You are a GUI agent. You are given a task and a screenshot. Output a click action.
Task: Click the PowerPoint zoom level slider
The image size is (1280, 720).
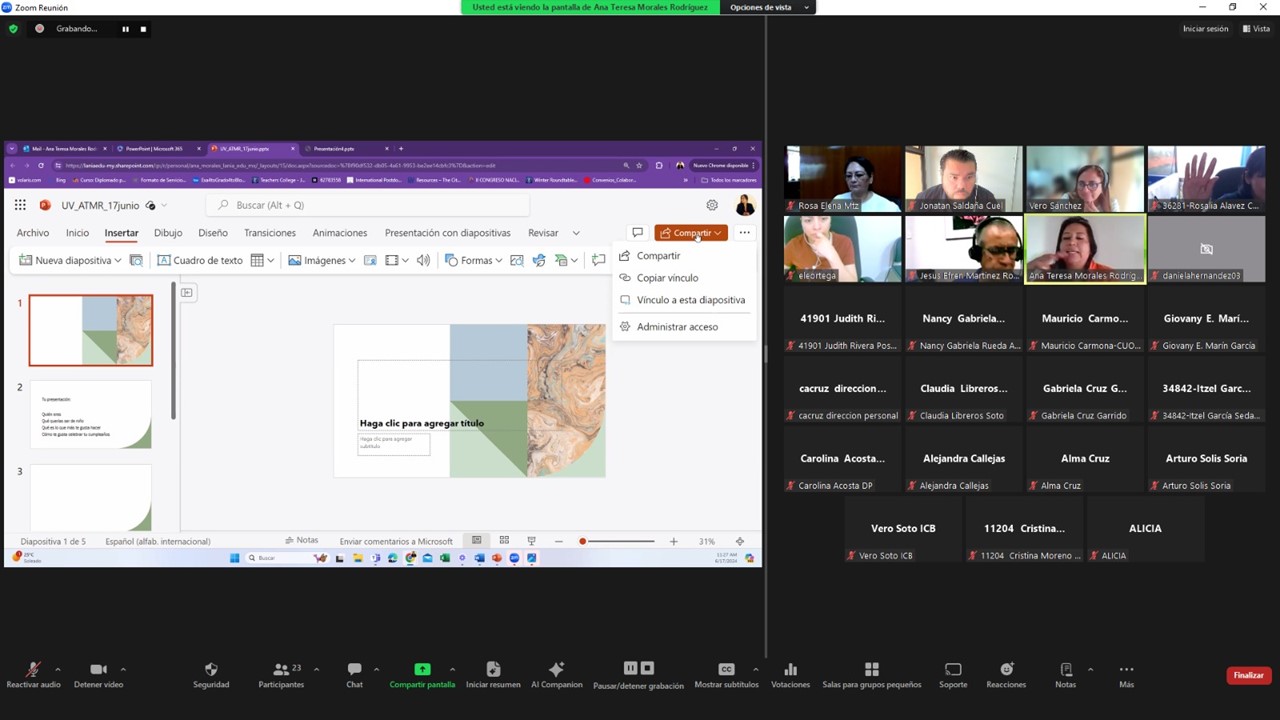click(x=615, y=541)
